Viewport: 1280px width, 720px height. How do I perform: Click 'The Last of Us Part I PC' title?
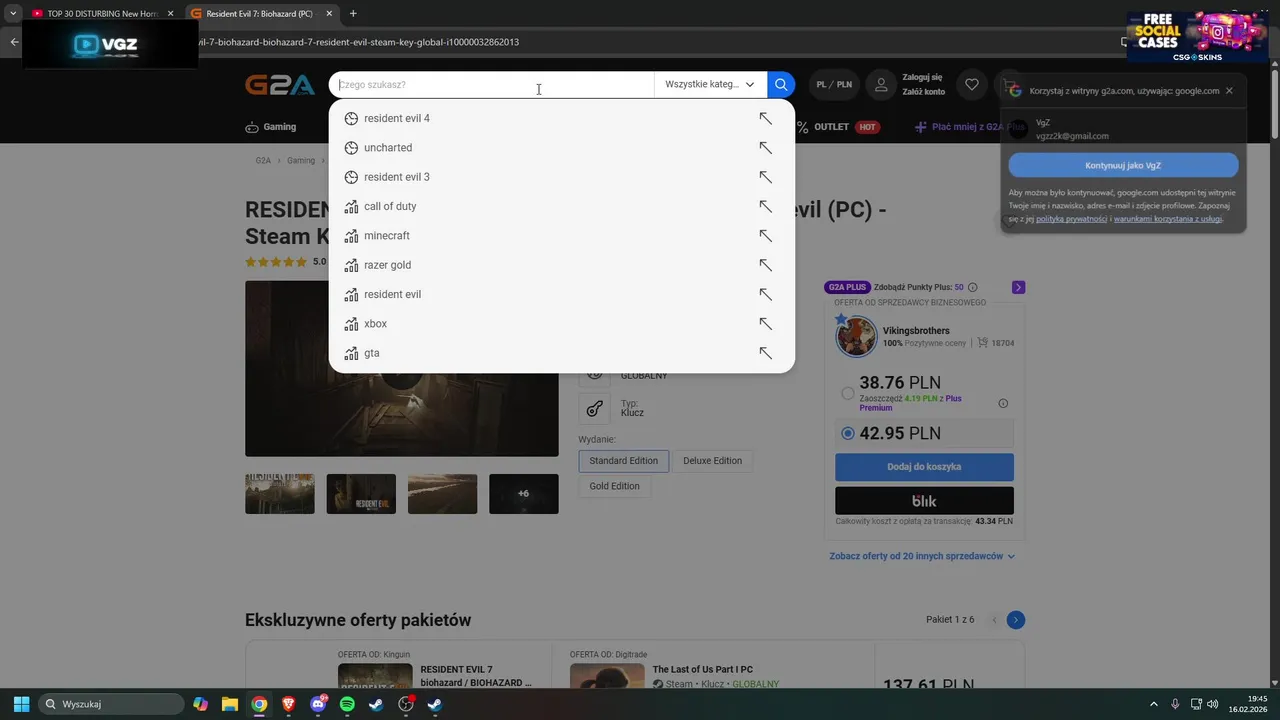click(702, 669)
